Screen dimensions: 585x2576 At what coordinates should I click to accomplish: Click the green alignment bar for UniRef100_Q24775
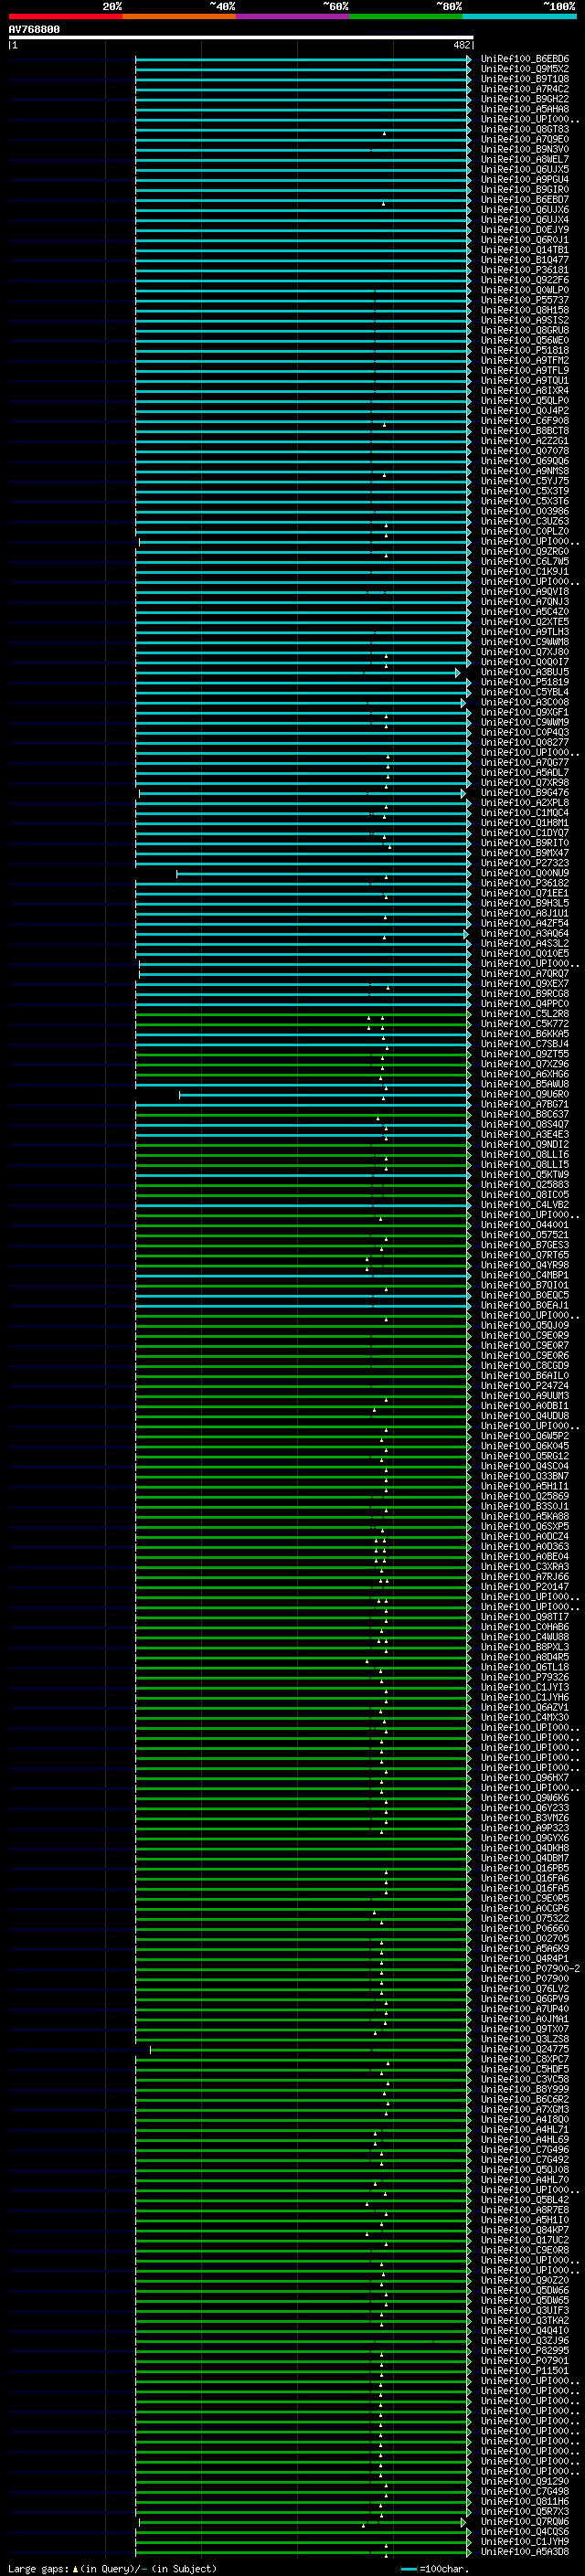310,2049
